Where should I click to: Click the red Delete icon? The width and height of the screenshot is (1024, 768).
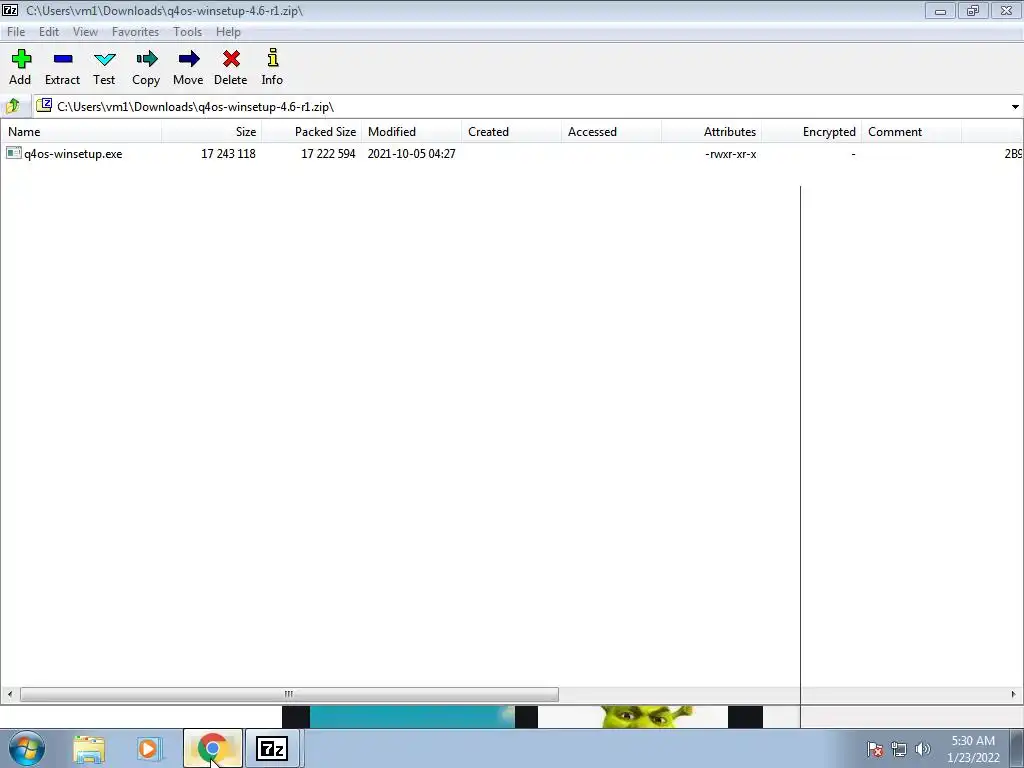[231, 59]
